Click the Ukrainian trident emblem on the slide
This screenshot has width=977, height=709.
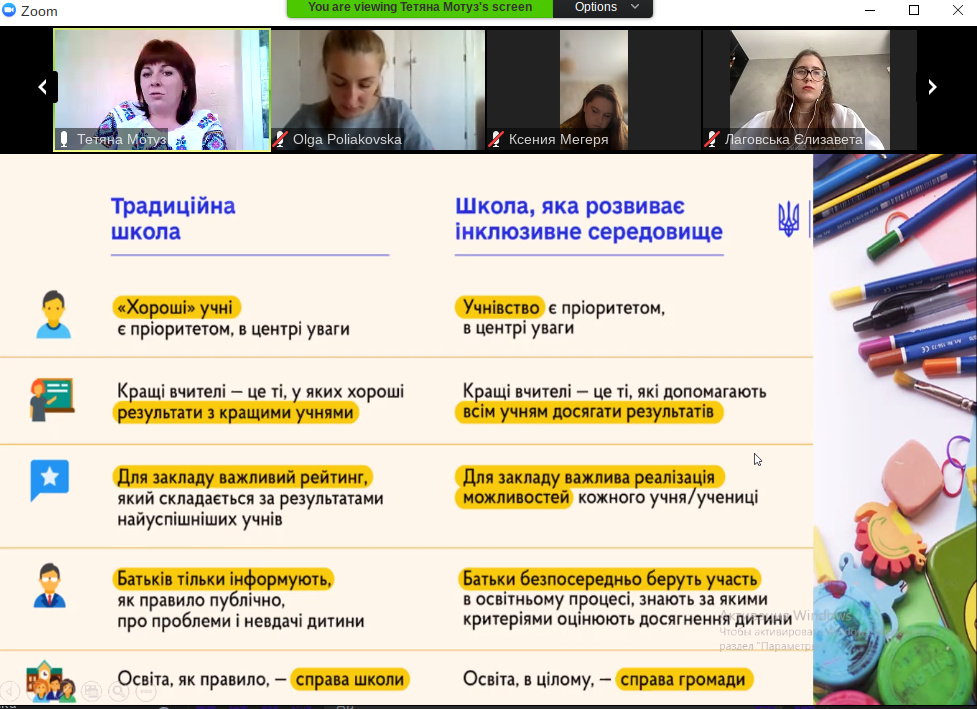[788, 219]
